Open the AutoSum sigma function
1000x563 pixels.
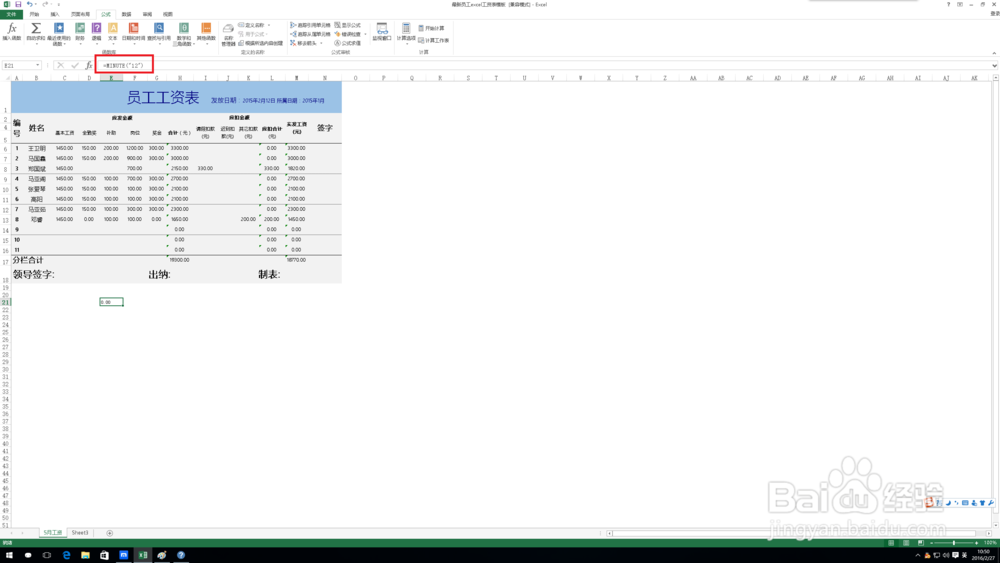[36, 33]
